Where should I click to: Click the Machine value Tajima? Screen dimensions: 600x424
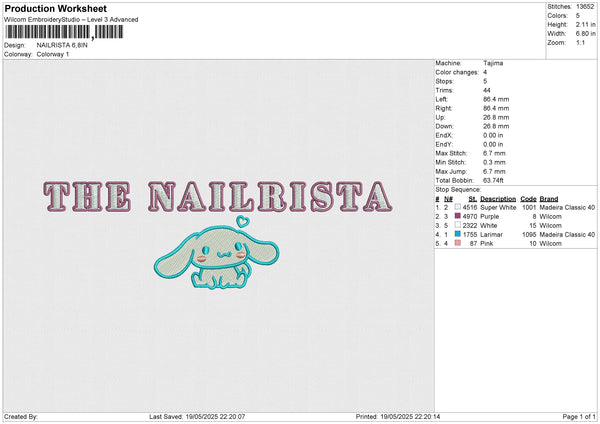pos(493,63)
